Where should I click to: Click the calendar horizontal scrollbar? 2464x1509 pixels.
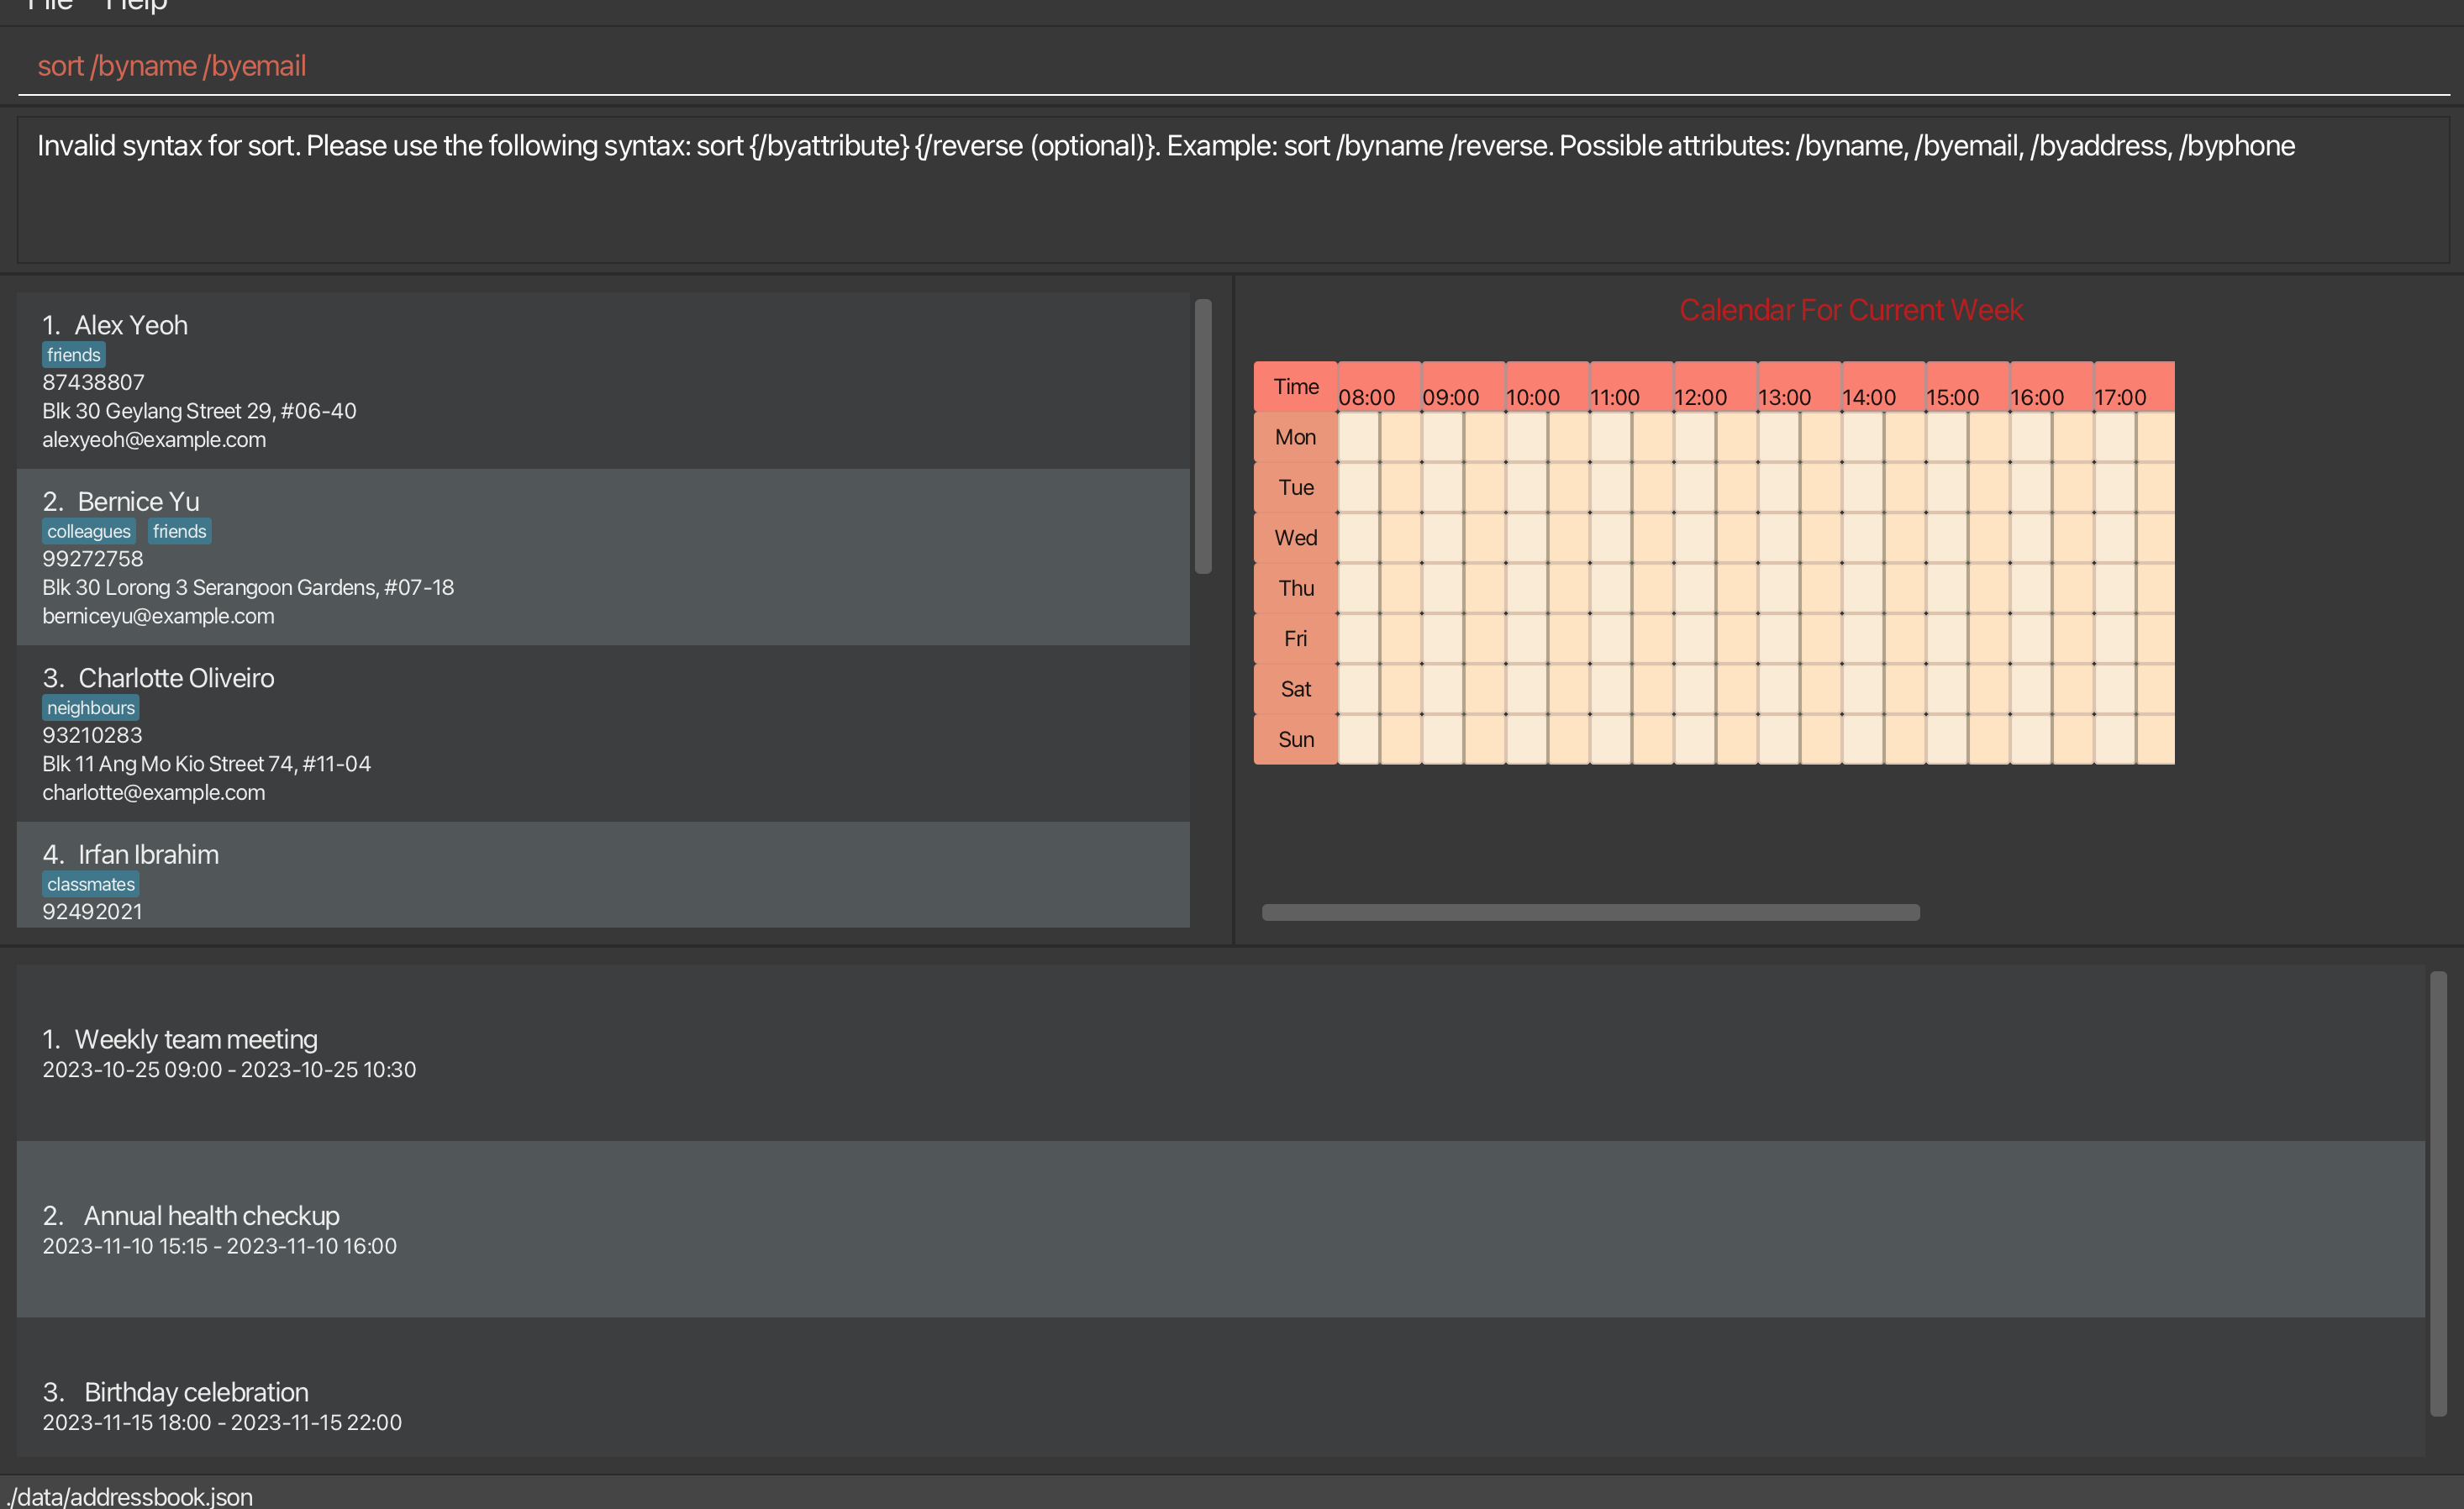[x=1590, y=912]
